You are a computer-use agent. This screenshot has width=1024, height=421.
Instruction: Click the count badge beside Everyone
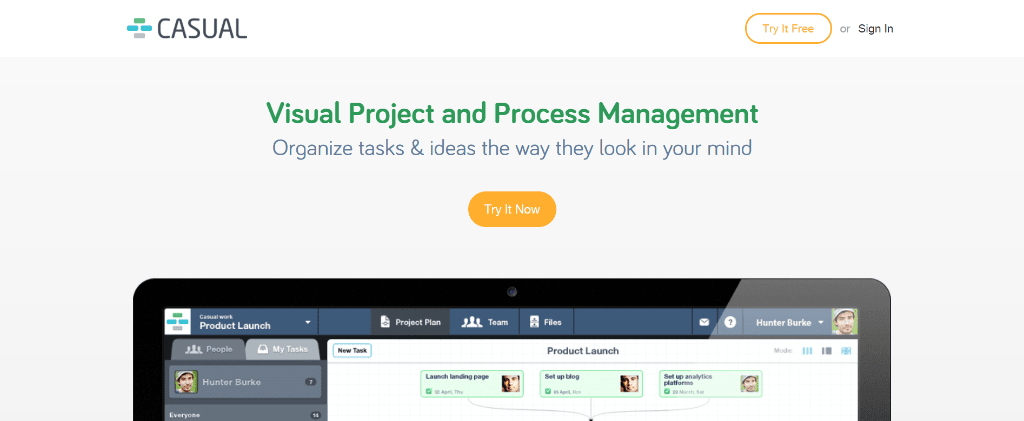[315, 415]
